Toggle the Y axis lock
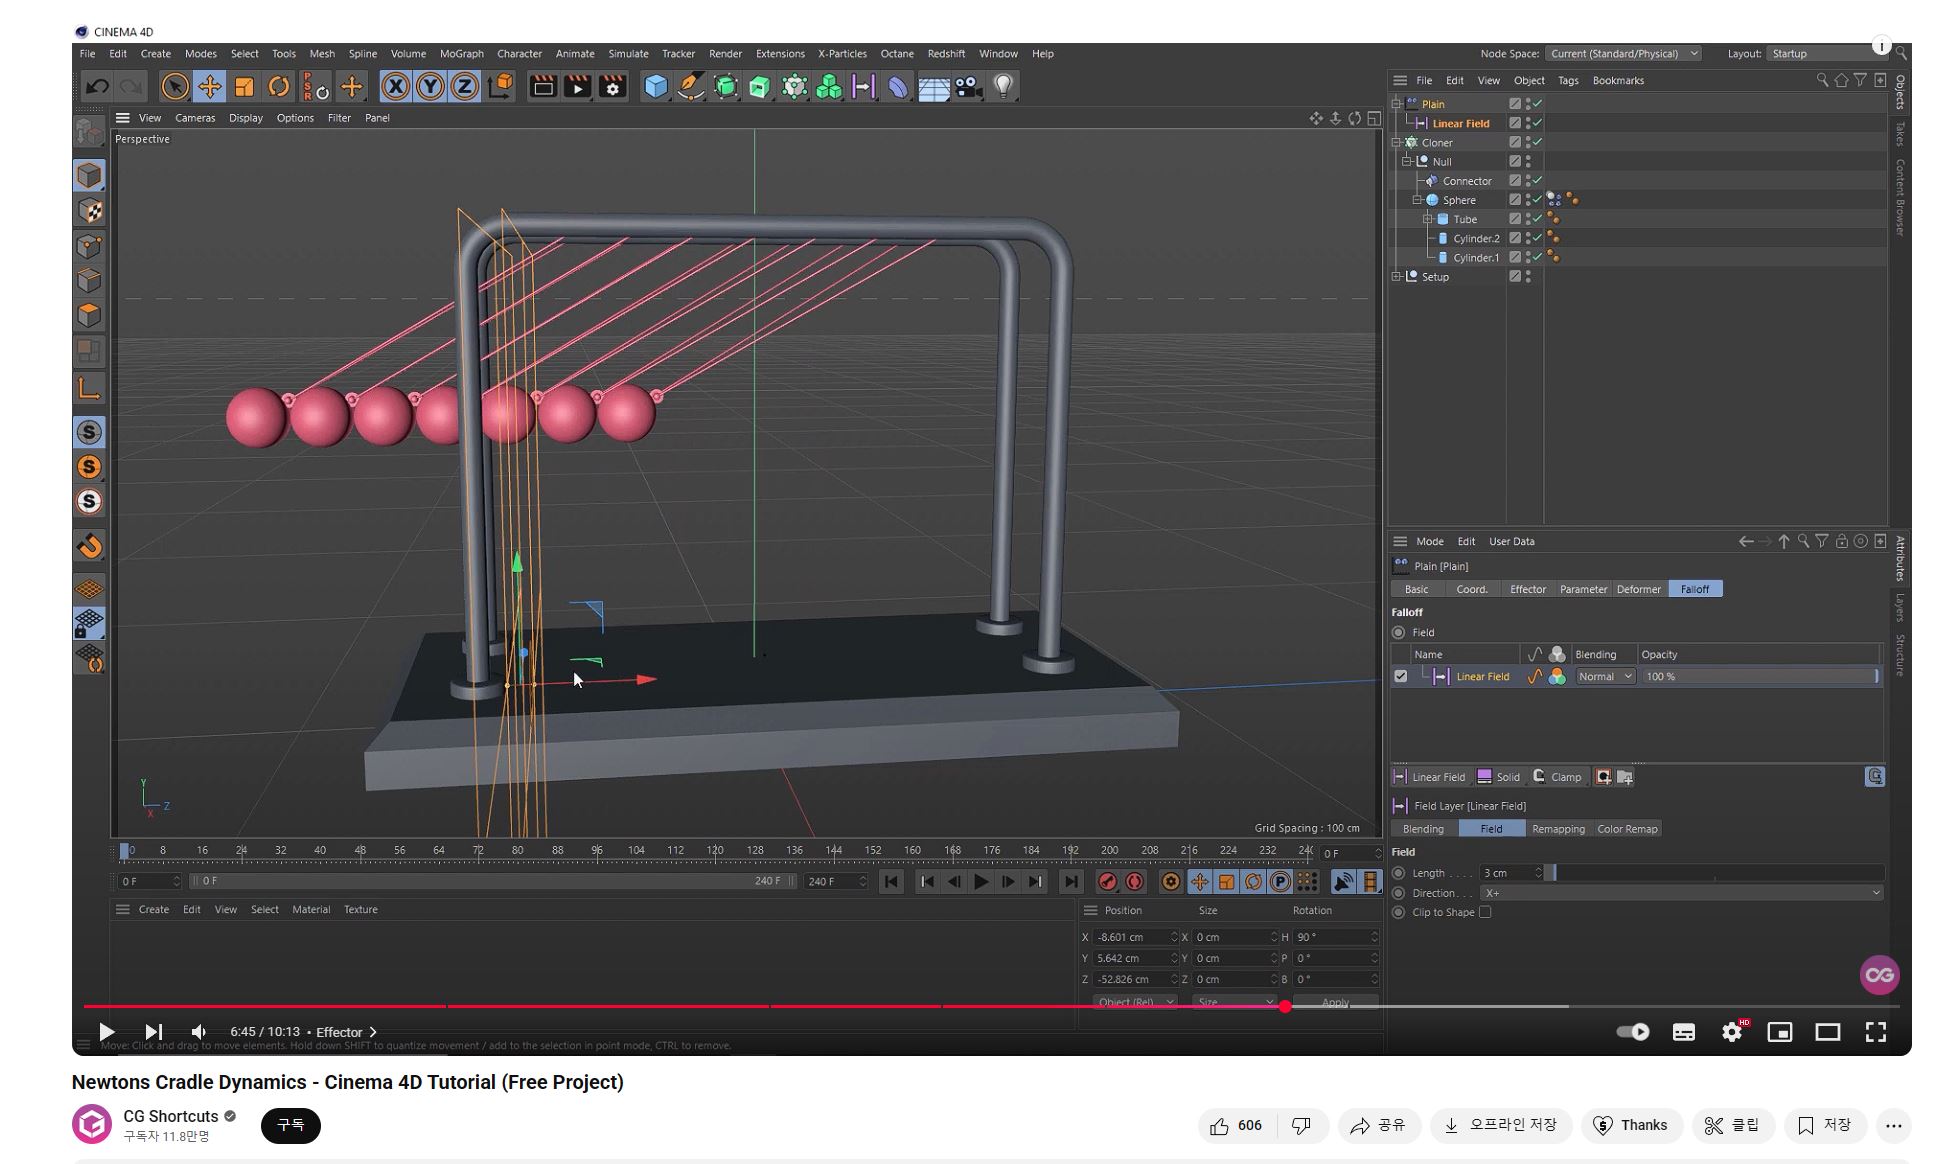This screenshot has height=1164, width=1934. [430, 87]
